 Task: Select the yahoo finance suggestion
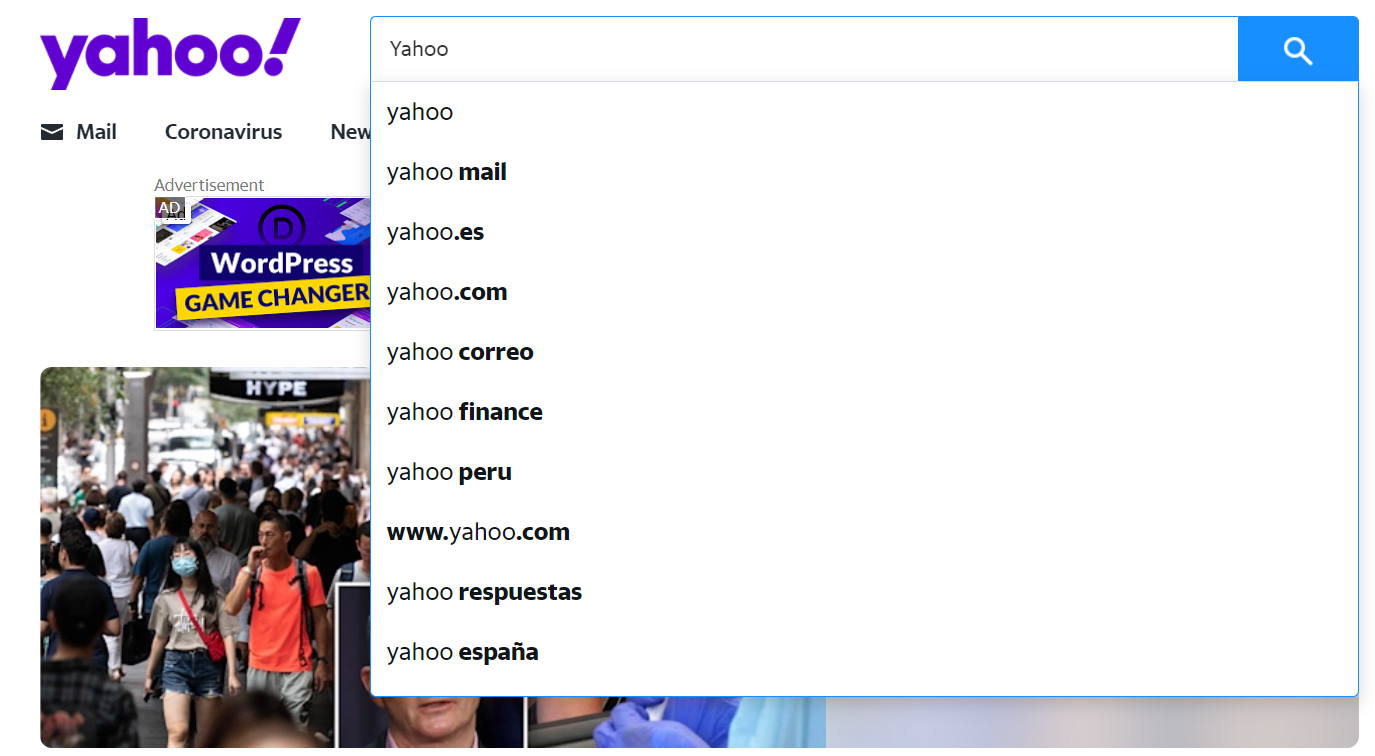[464, 411]
